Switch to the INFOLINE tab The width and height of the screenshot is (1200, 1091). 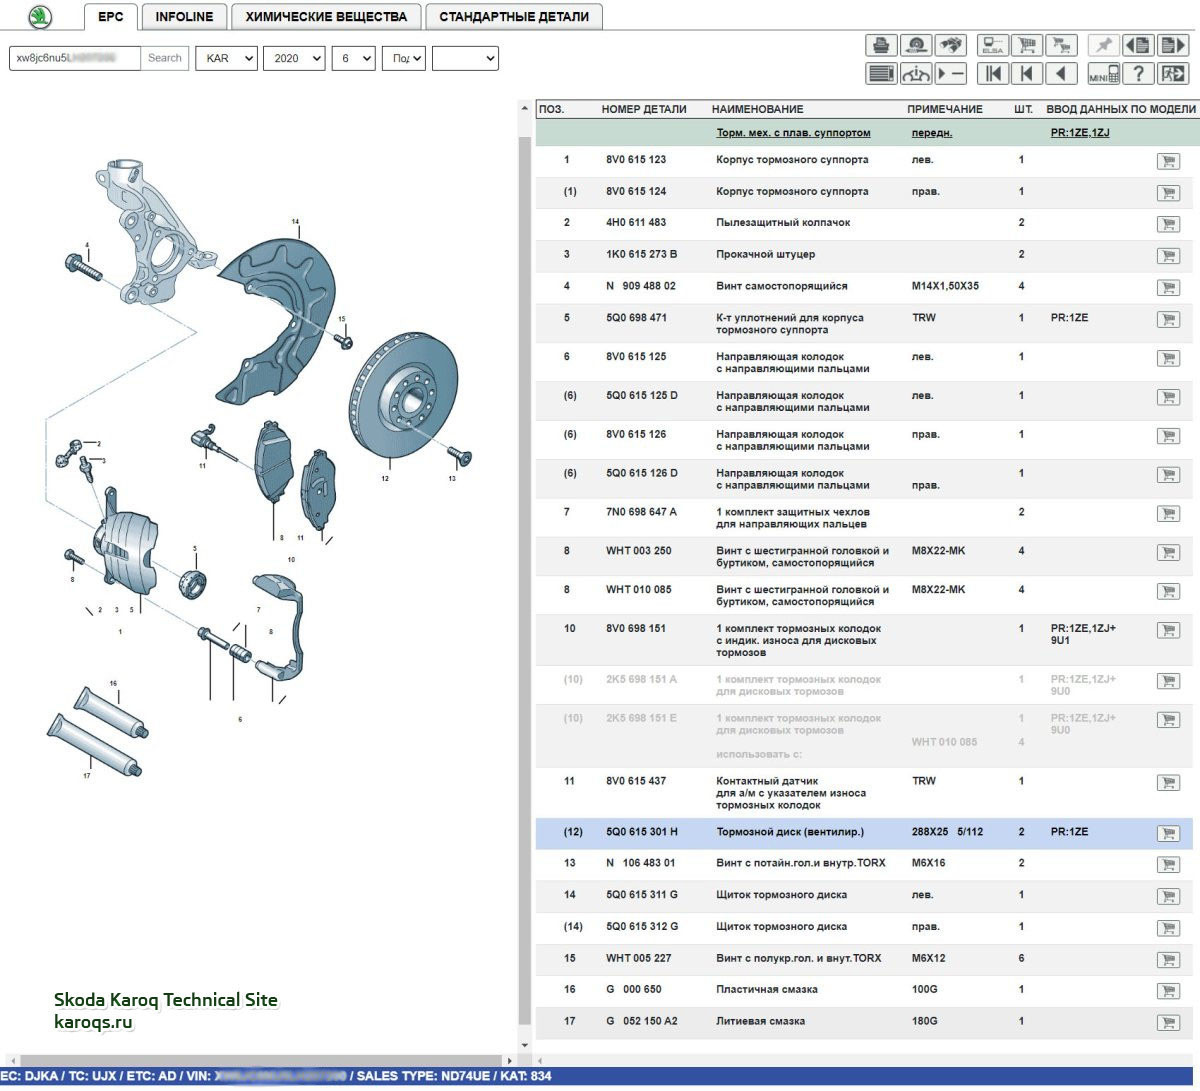tap(184, 16)
